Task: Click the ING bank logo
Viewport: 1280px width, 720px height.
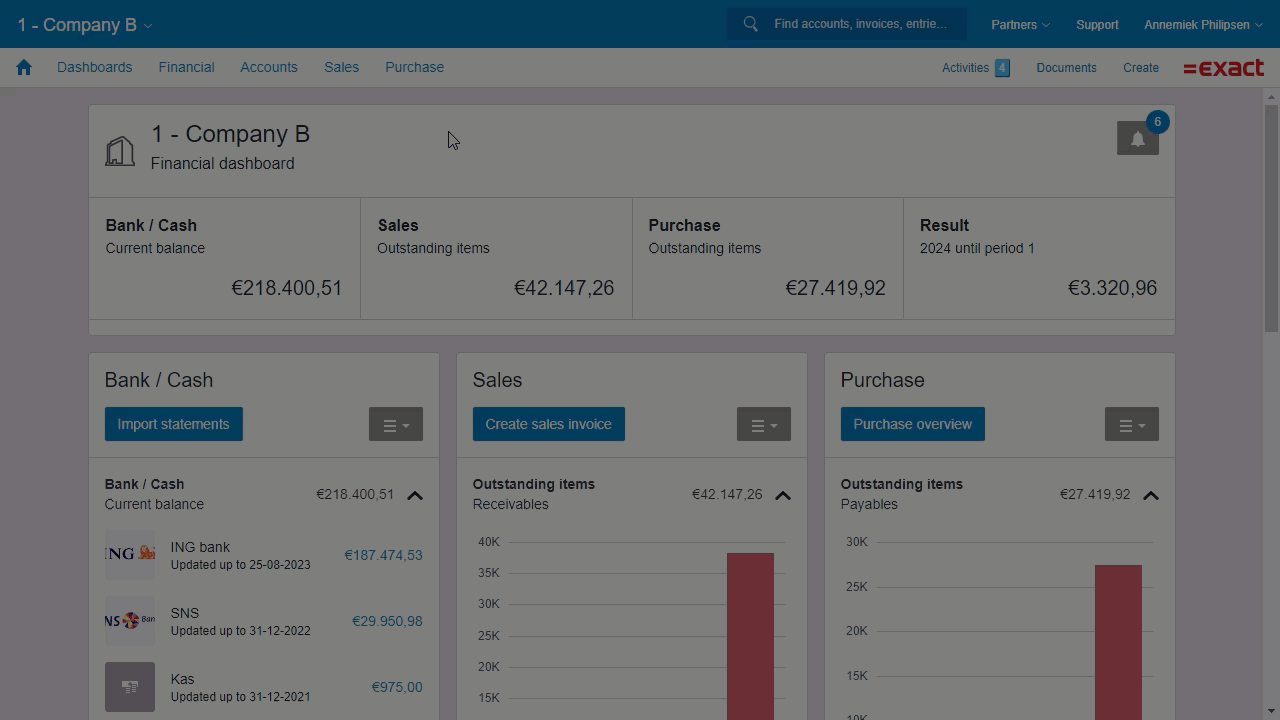Action: [129, 555]
